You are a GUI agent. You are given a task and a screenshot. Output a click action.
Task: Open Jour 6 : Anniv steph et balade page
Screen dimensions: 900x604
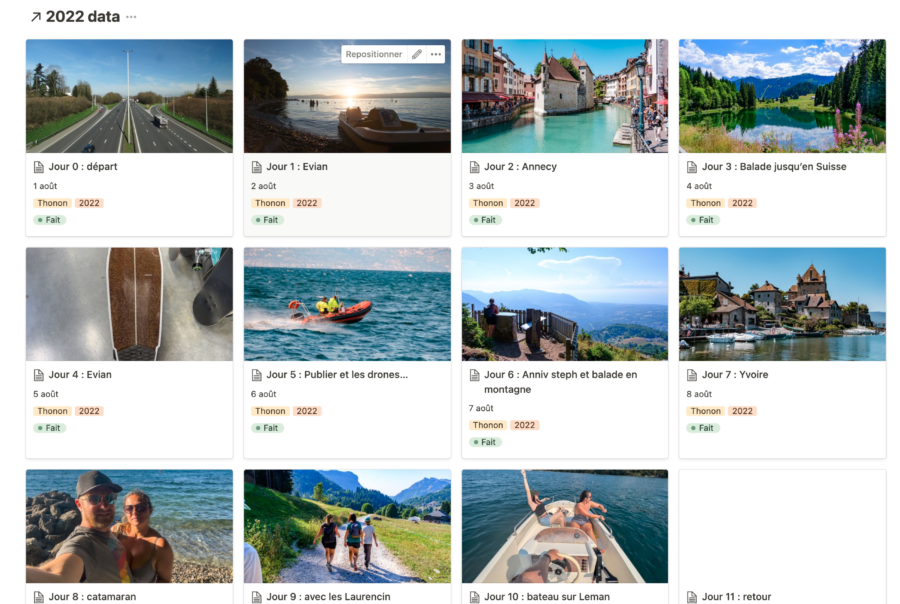coord(560,382)
